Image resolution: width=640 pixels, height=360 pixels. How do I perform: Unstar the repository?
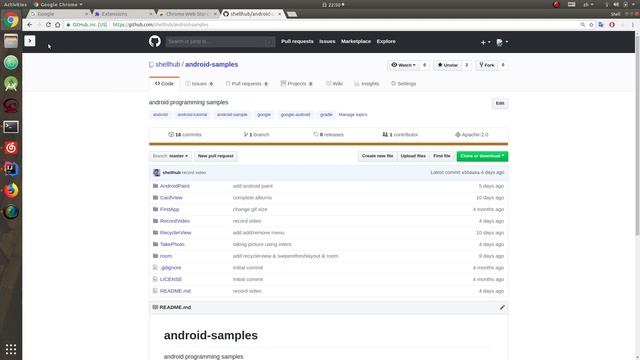click(x=448, y=65)
